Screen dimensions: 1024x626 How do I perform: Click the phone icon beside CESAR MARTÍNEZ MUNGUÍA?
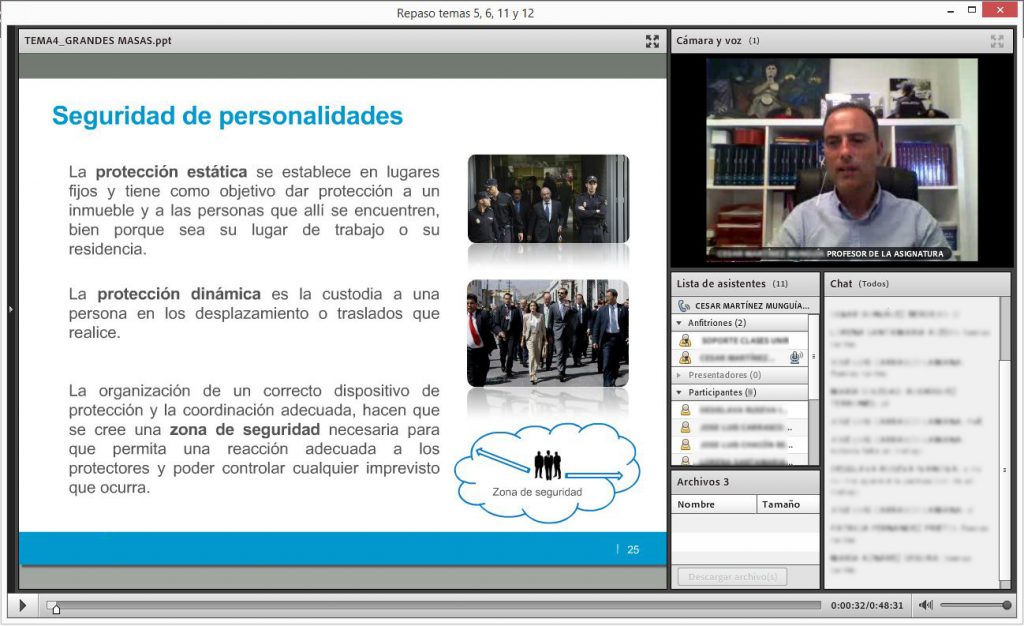point(684,305)
